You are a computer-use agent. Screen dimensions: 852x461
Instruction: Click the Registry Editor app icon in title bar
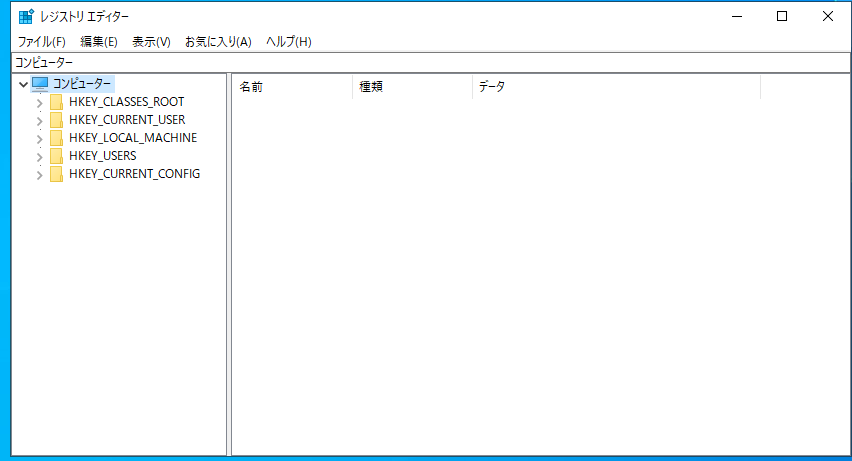pos(26,17)
